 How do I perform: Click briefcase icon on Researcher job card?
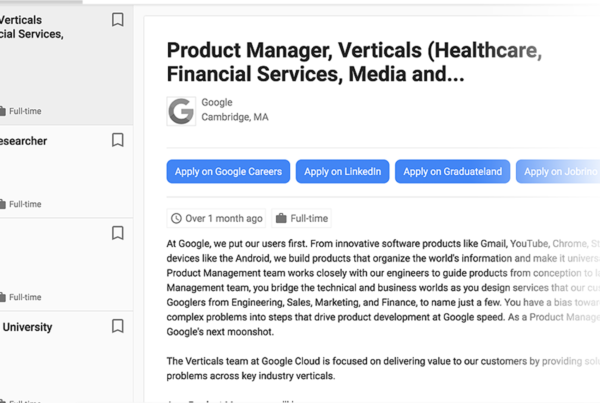pos(3,204)
